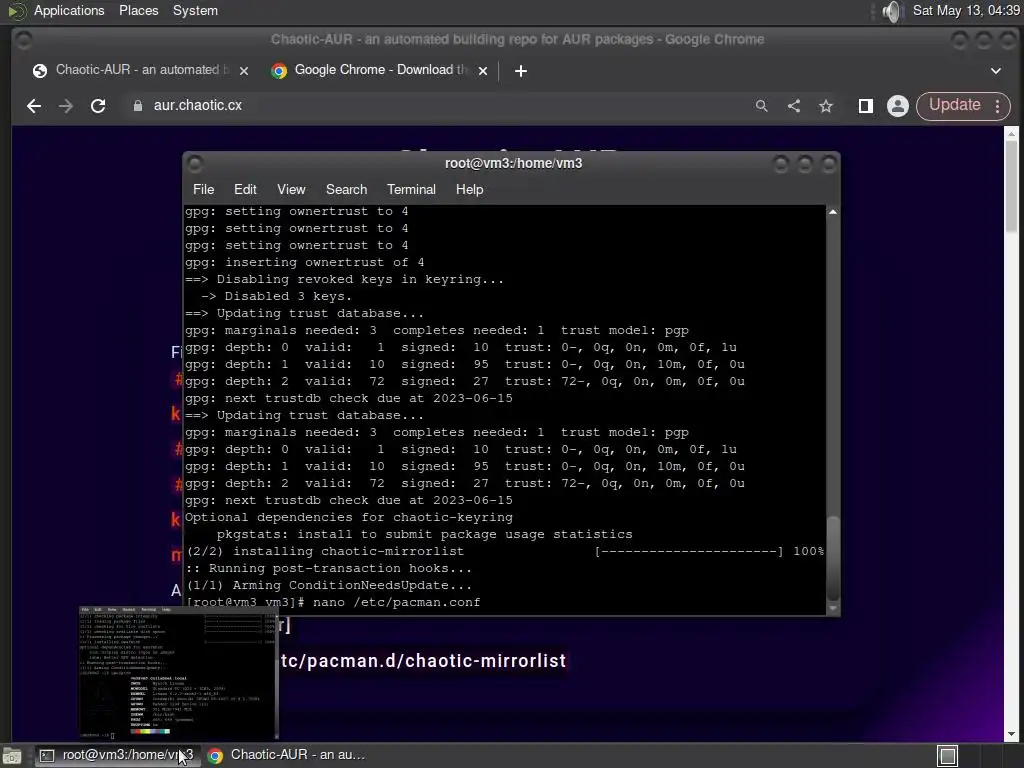The width and height of the screenshot is (1024, 768).
Task: Click the terminal scrollbar up arrow
Action: (x=833, y=212)
